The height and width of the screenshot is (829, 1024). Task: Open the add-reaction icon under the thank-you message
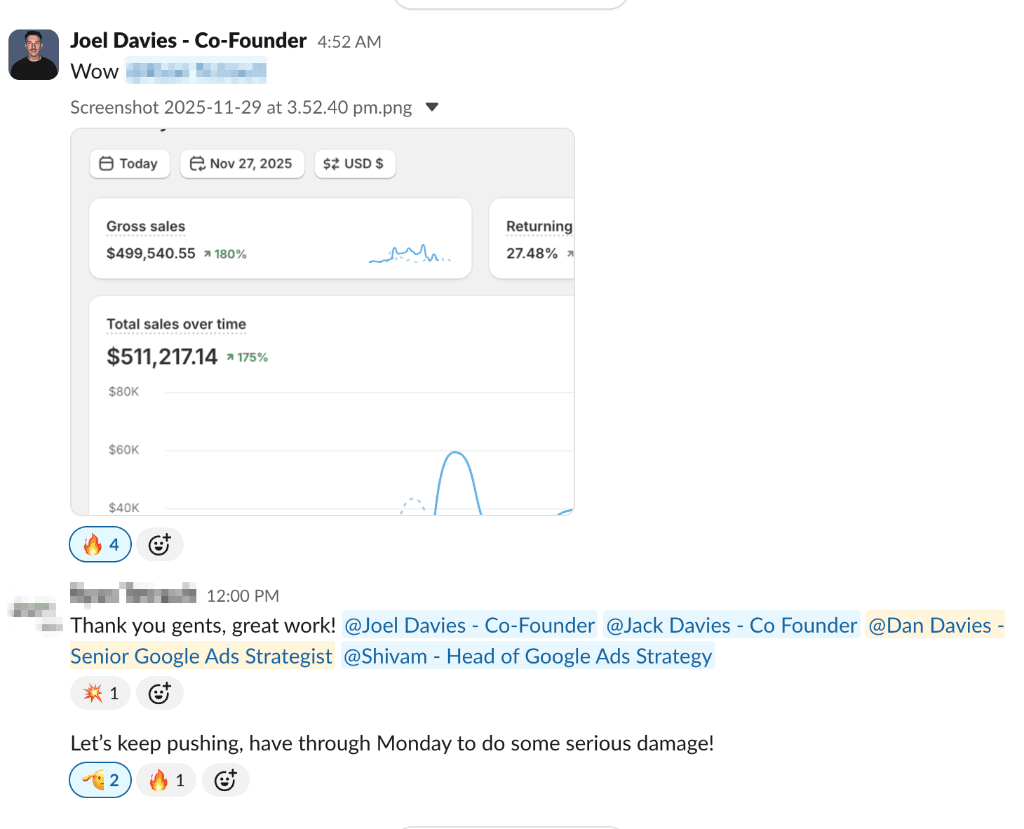pyautogui.click(x=160, y=692)
